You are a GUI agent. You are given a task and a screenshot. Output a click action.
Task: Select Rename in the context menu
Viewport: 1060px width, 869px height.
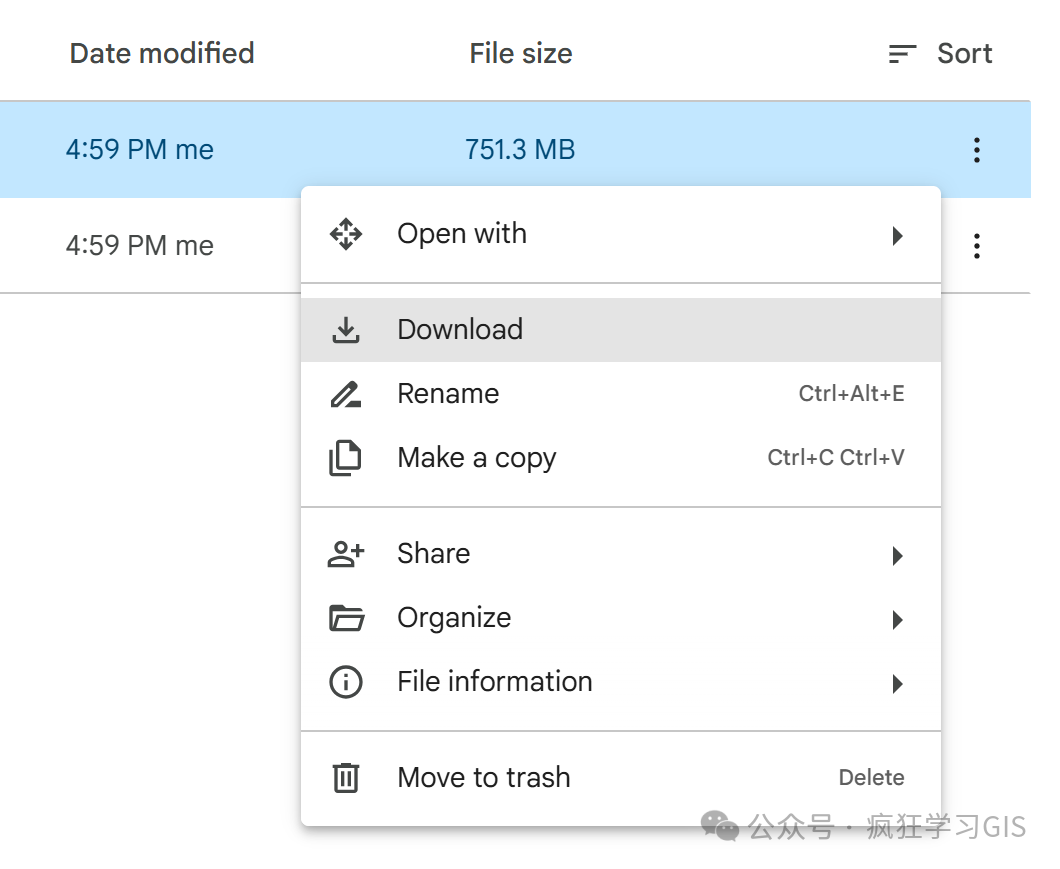[x=448, y=394]
